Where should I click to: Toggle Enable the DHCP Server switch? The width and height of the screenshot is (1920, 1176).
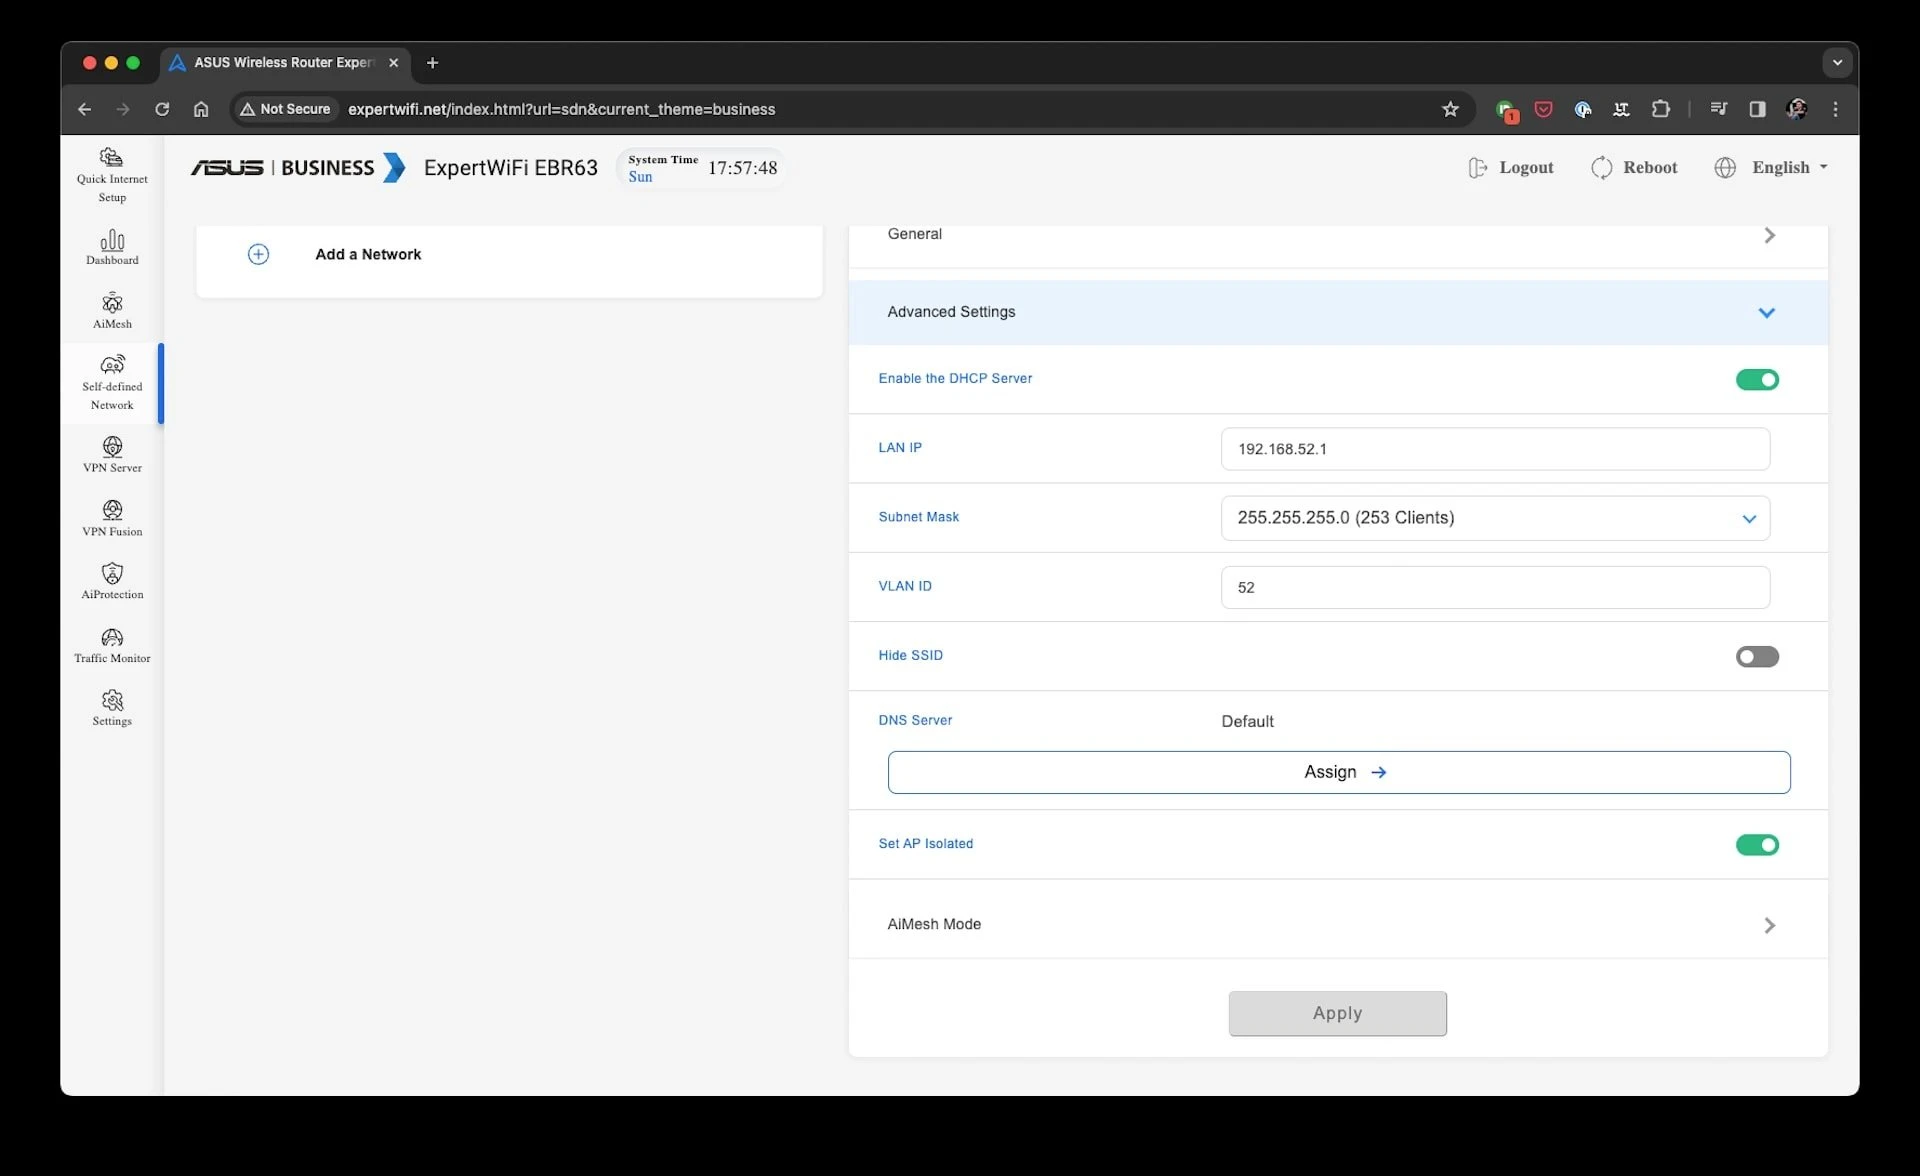[1757, 379]
